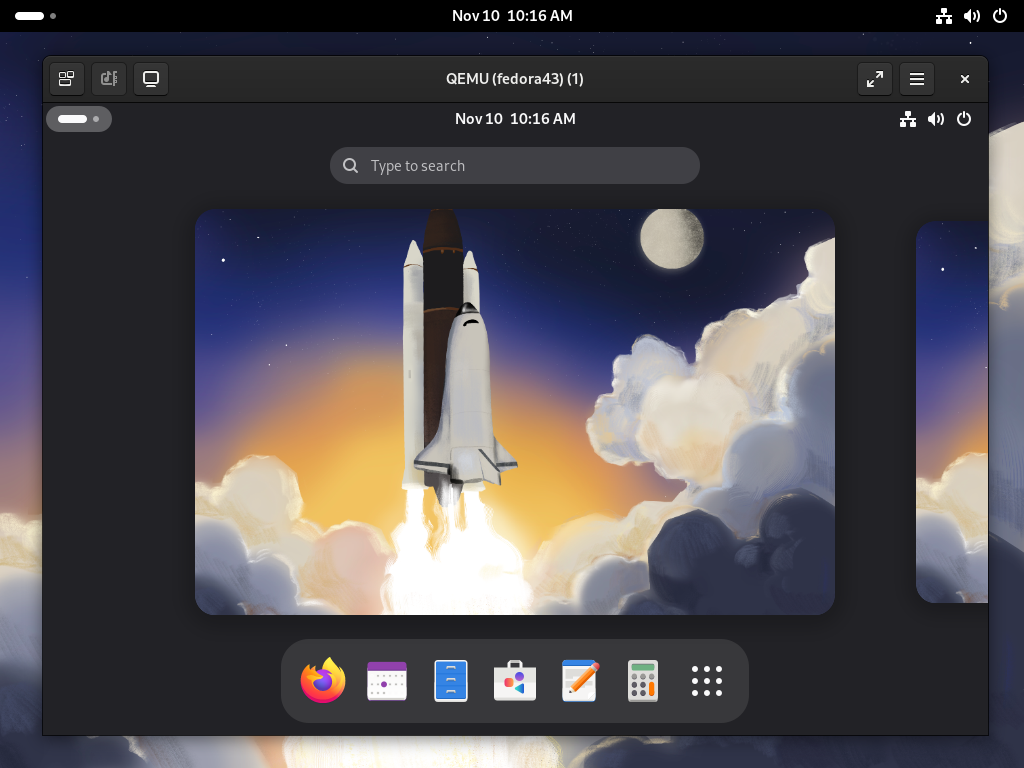Image resolution: width=1024 pixels, height=768 pixels.
Task: Click the monitor icon in QEMU header bar
Action: [x=151, y=79]
